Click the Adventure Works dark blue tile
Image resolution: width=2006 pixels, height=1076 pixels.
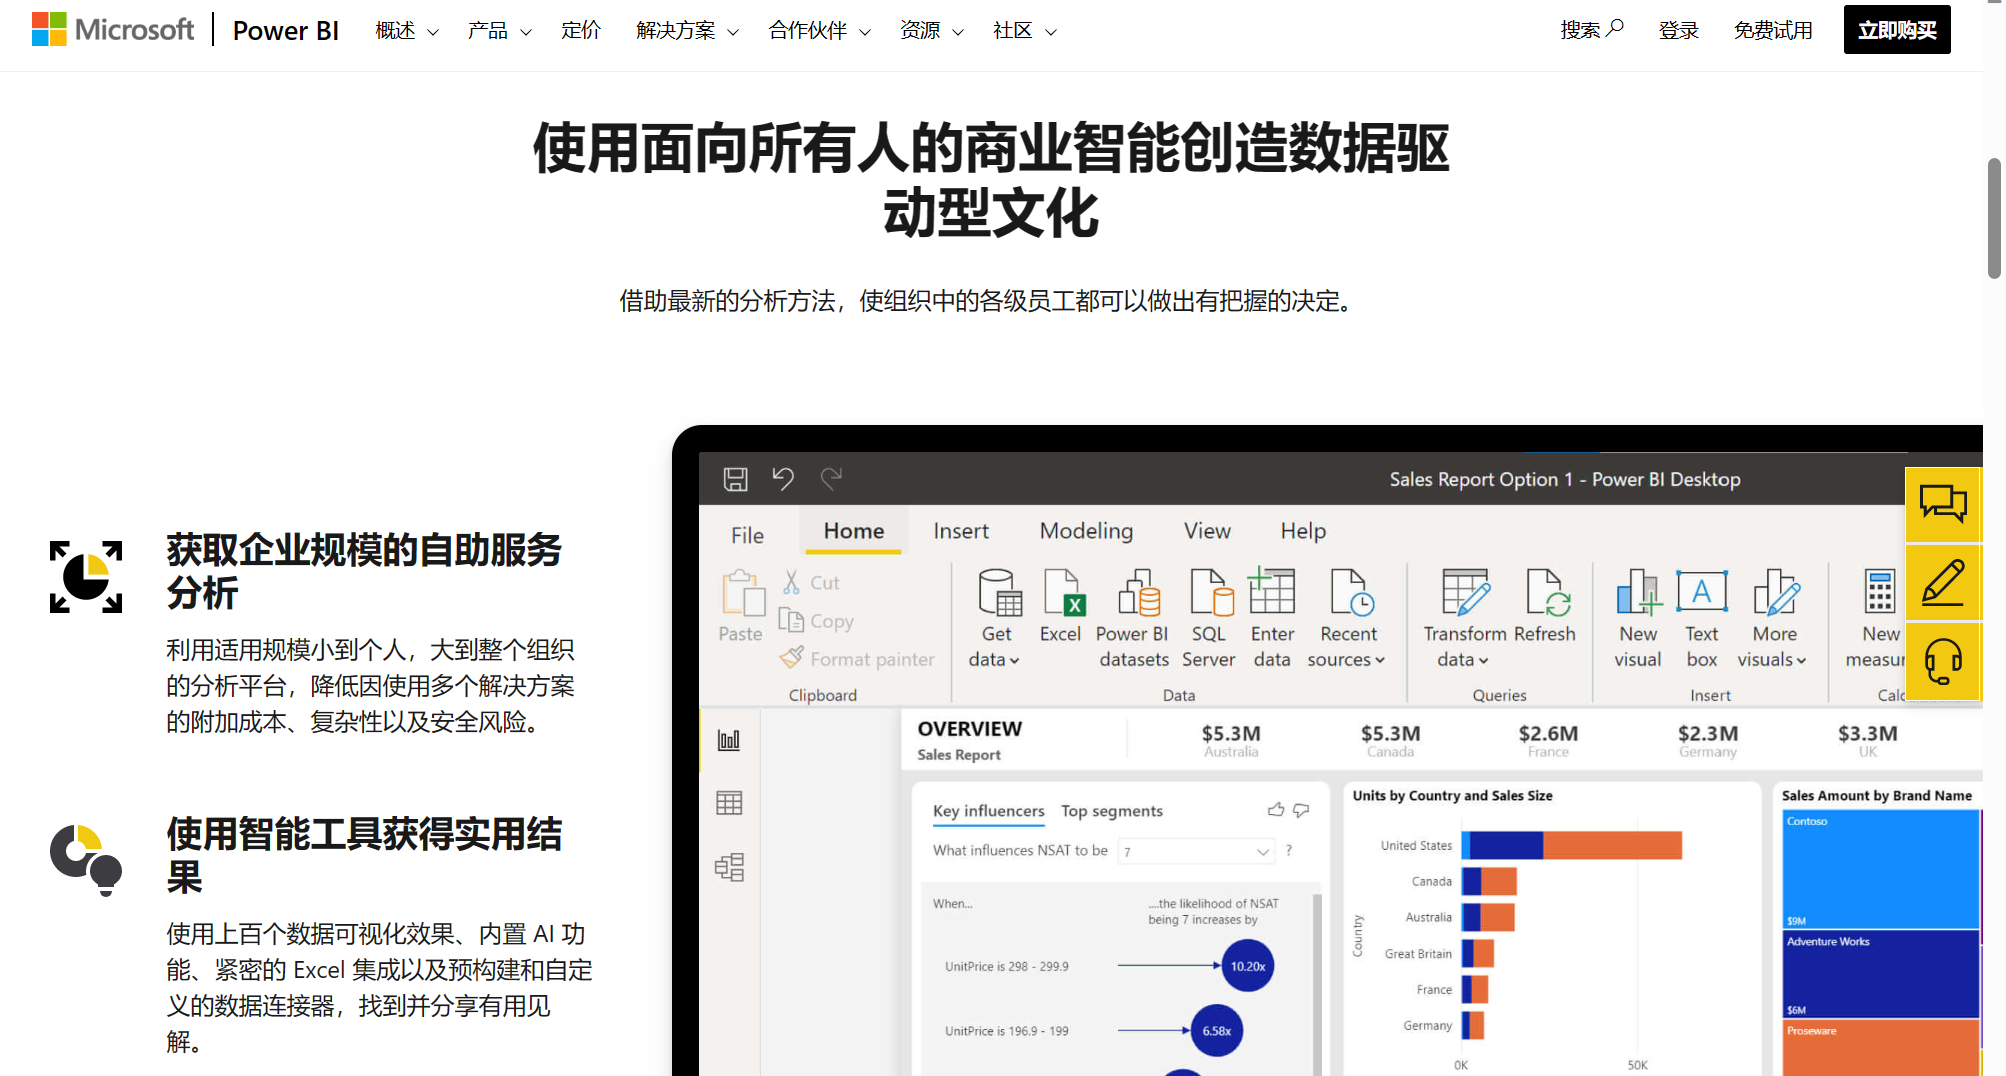point(1880,974)
